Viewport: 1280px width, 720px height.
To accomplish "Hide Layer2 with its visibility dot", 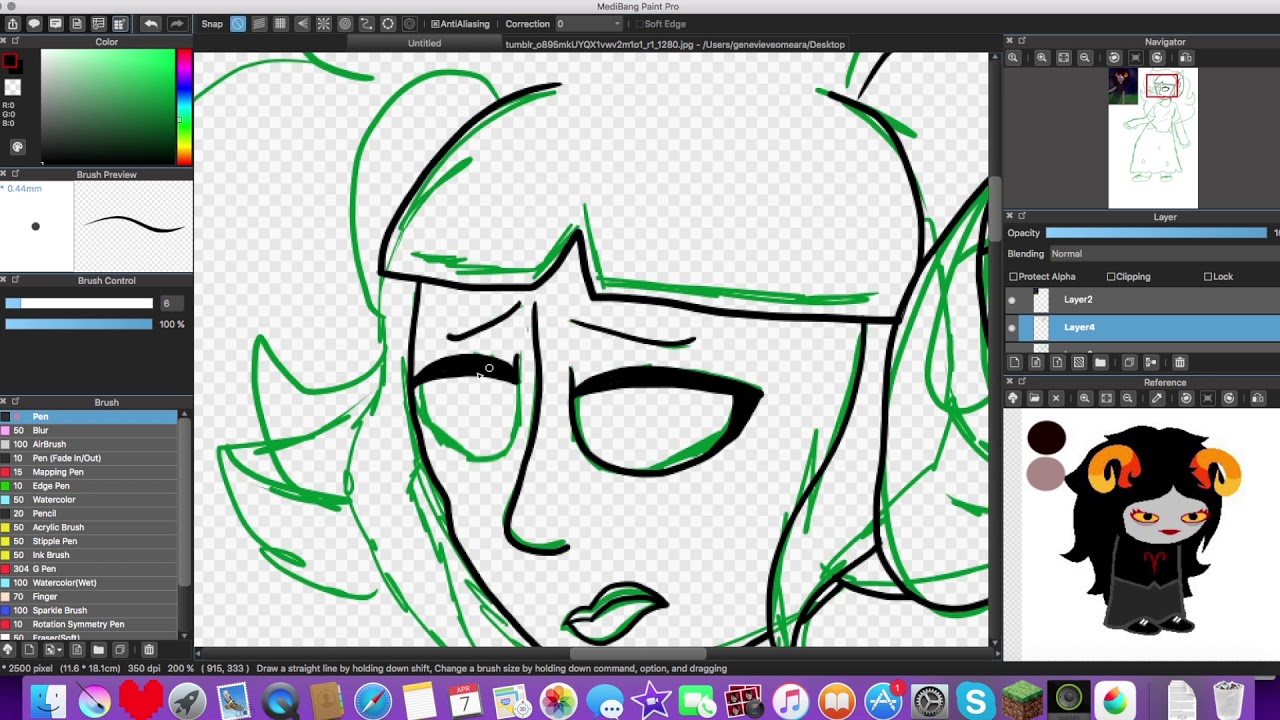I will 1012,300.
